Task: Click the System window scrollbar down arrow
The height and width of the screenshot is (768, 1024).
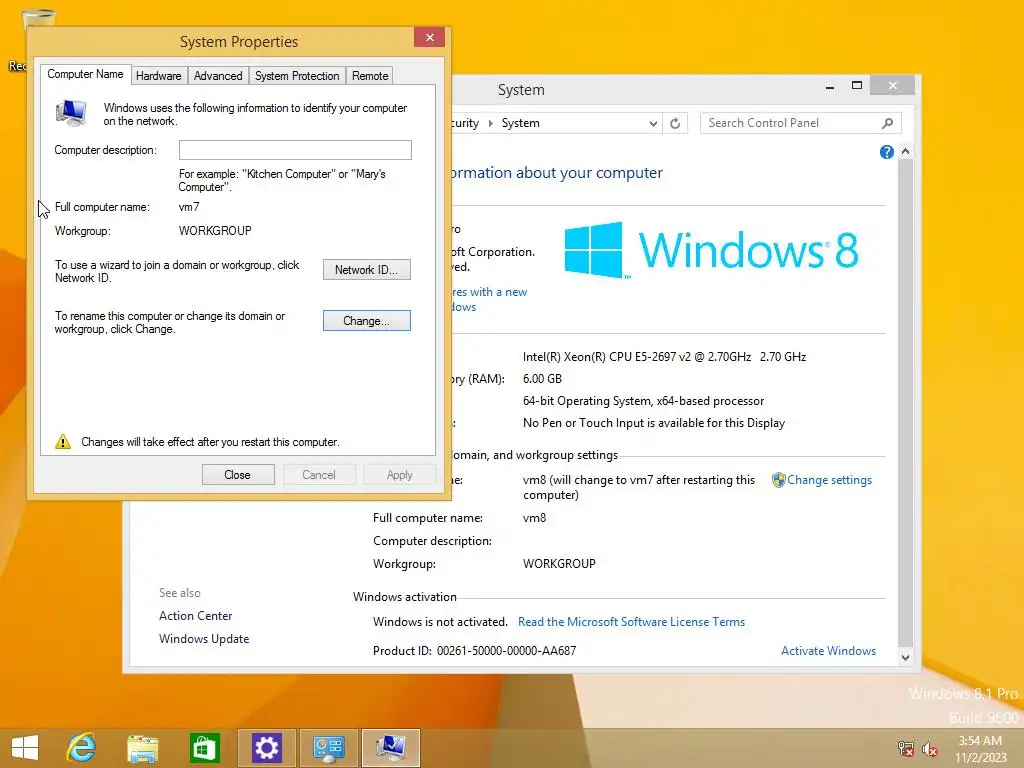Action: tap(905, 658)
